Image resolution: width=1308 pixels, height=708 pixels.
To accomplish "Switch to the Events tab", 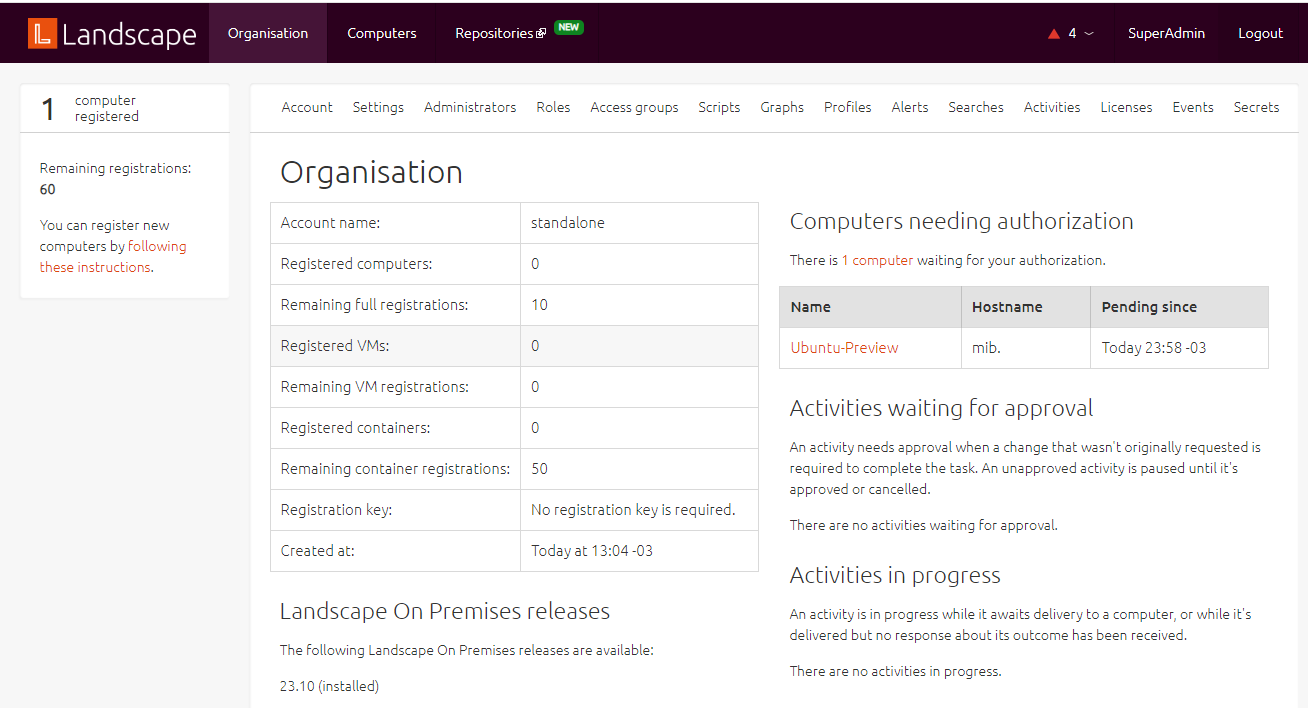I will point(1193,107).
